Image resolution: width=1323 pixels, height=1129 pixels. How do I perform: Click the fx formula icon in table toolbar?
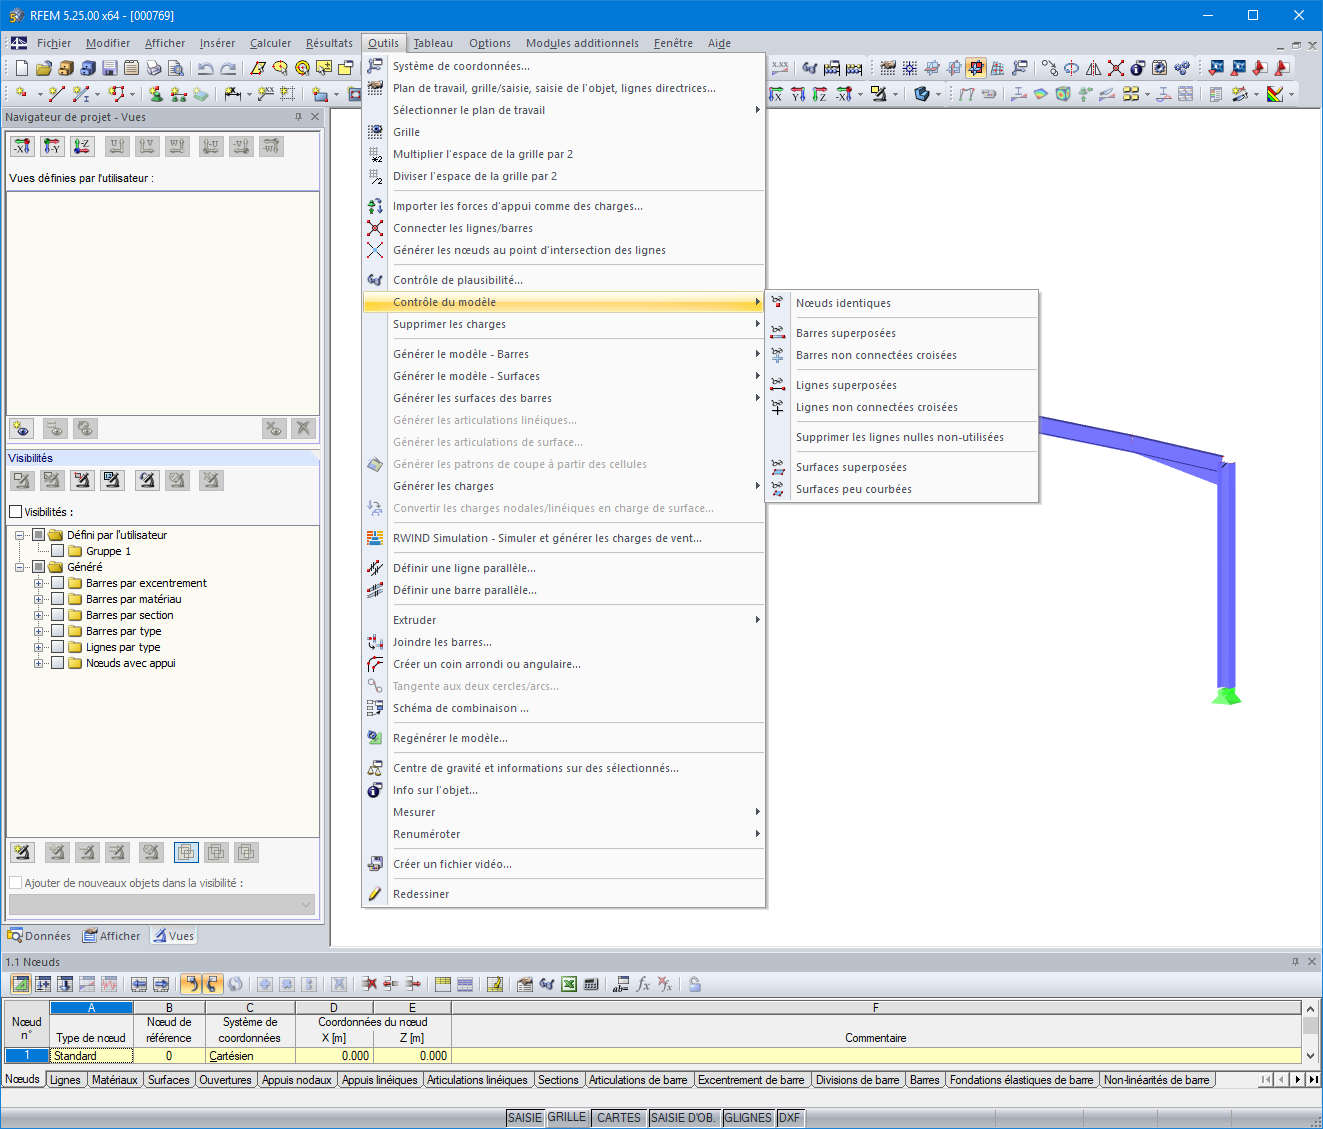point(642,984)
